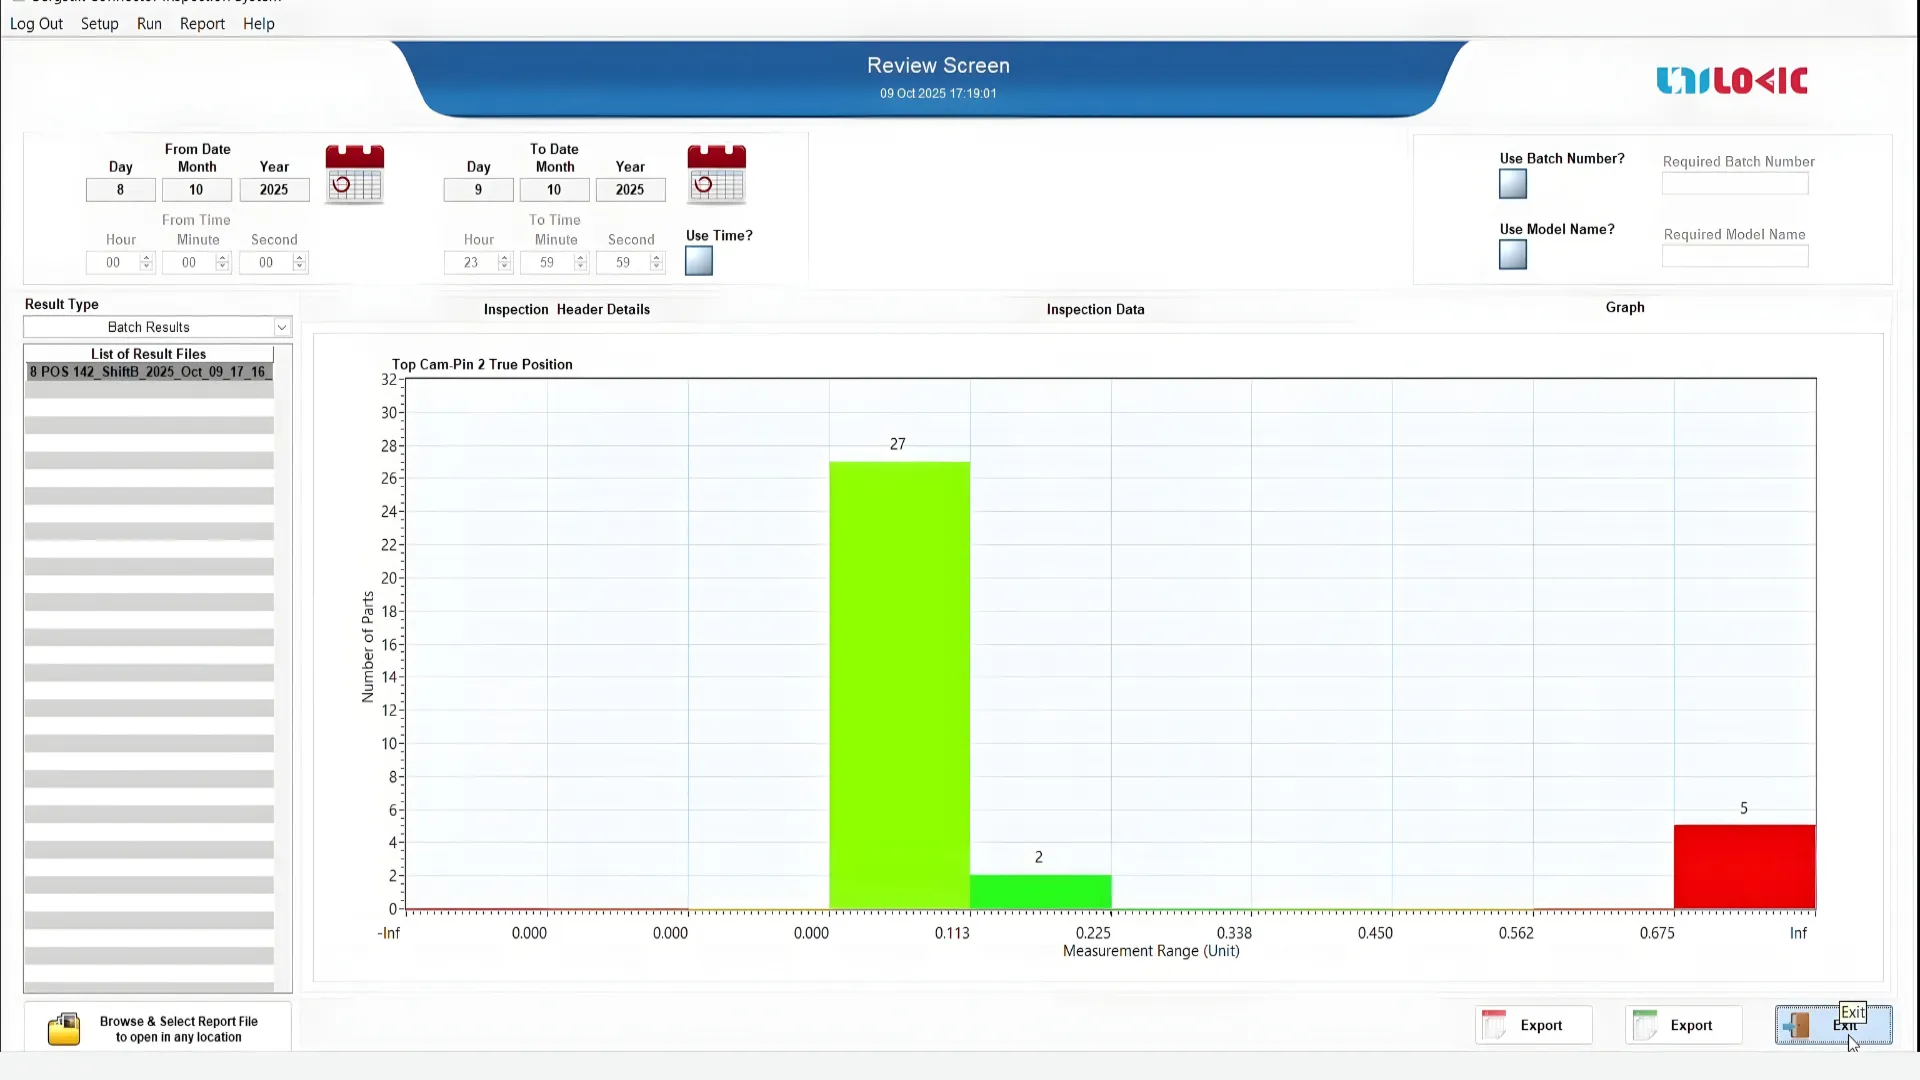Click the green spreadsheet Export icon
Screen dimensions: 1920x1080
(x=1644, y=1025)
